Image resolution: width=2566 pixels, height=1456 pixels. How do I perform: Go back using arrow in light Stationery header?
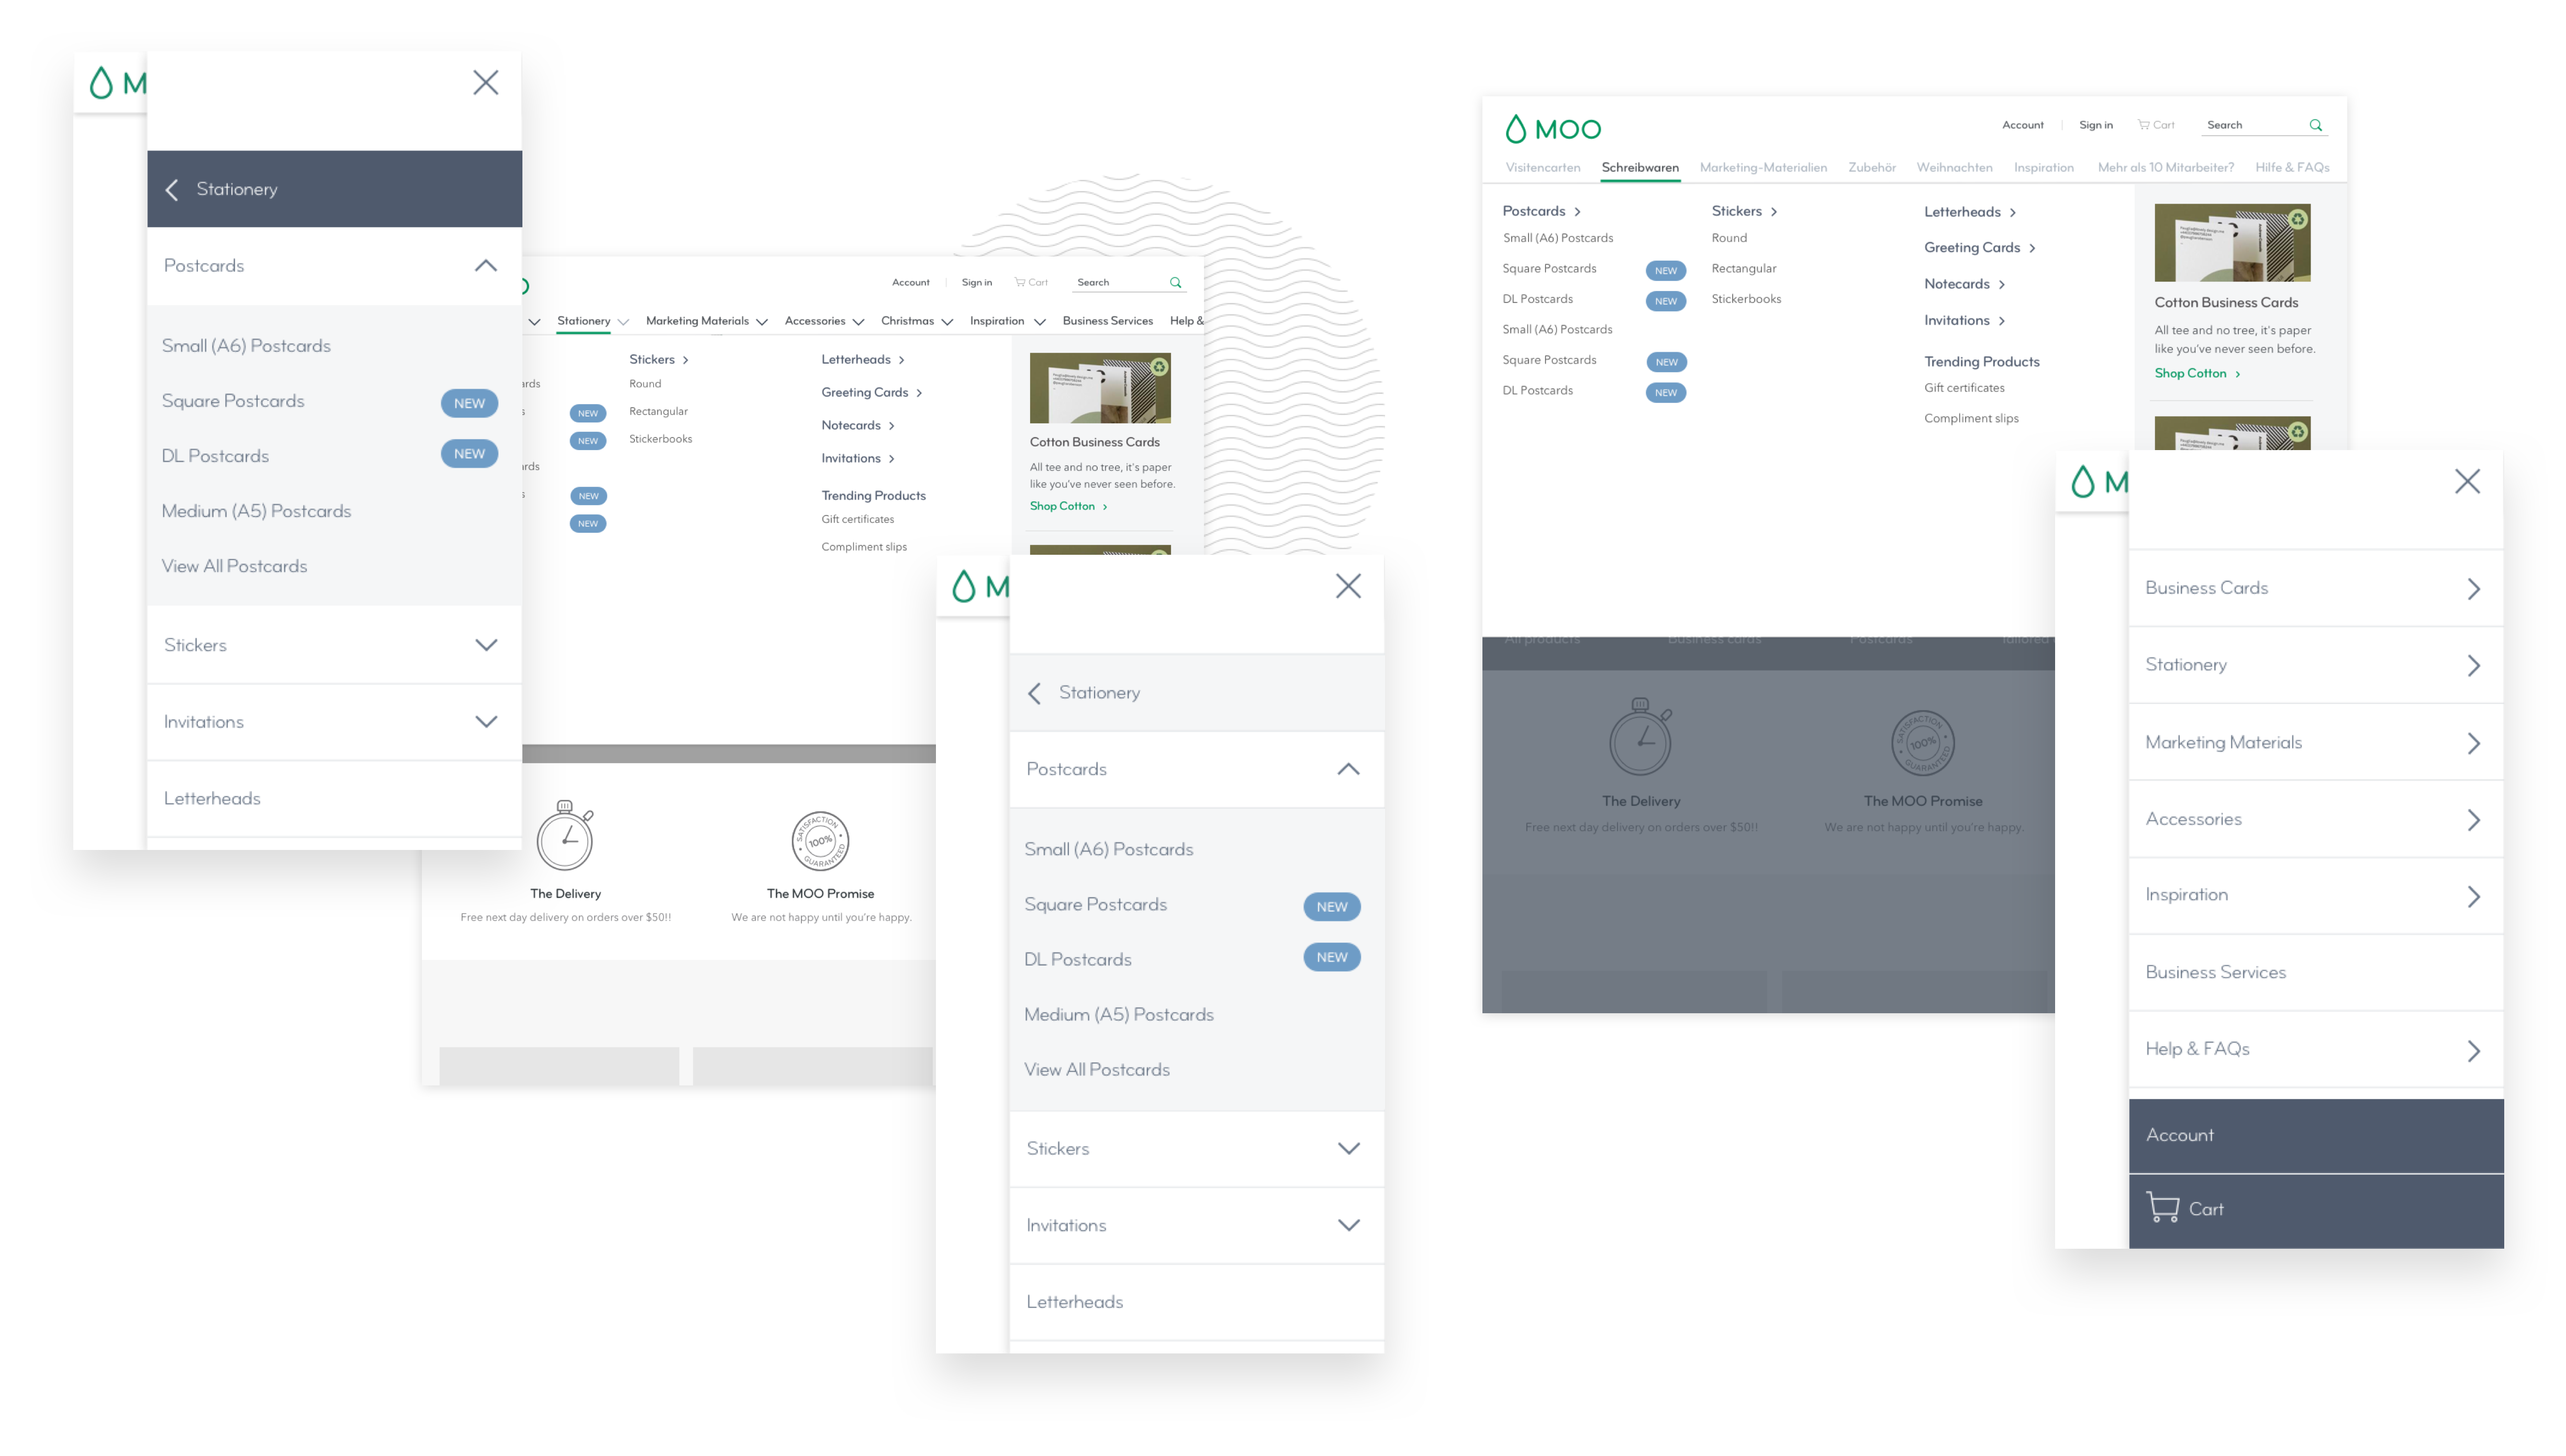pos(1035,693)
